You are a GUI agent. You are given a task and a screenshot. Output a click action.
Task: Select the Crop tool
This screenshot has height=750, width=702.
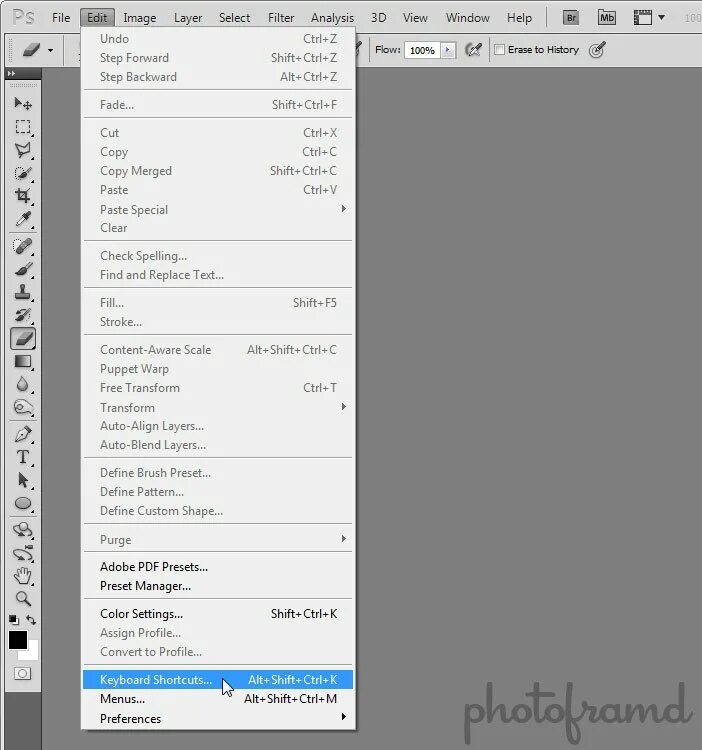point(22,196)
